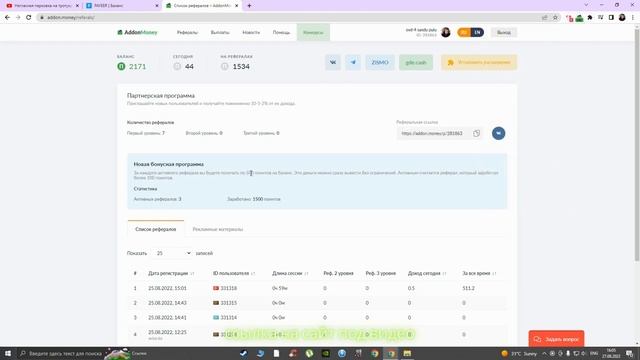Share referral link via round VK button

click(x=498, y=133)
